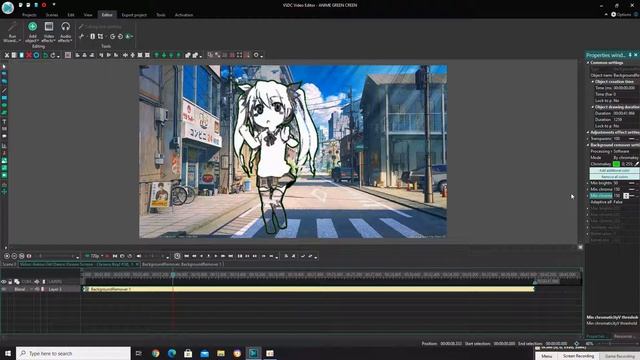640x360 pixels.
Task: Toggle visibility of Layer 1
Action: click(4, 289)
